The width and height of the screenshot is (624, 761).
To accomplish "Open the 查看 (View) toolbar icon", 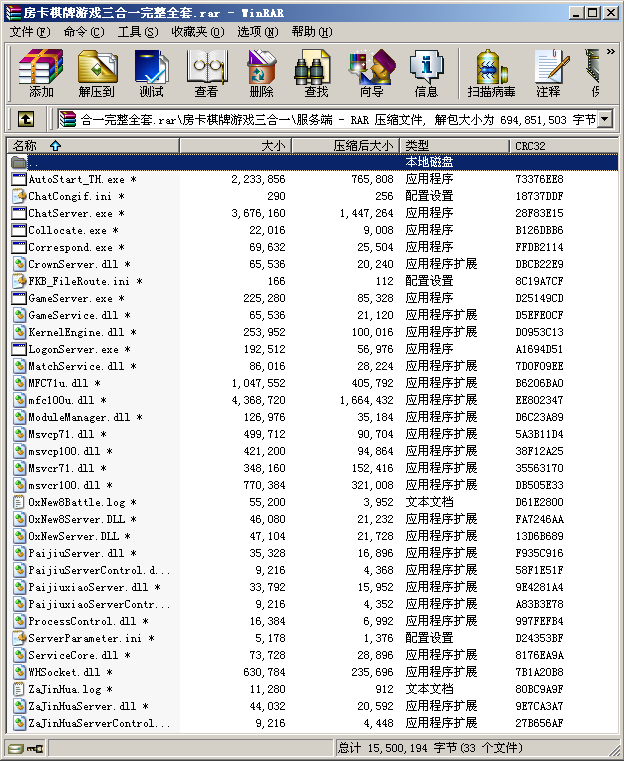I will [x=206, y=73].
